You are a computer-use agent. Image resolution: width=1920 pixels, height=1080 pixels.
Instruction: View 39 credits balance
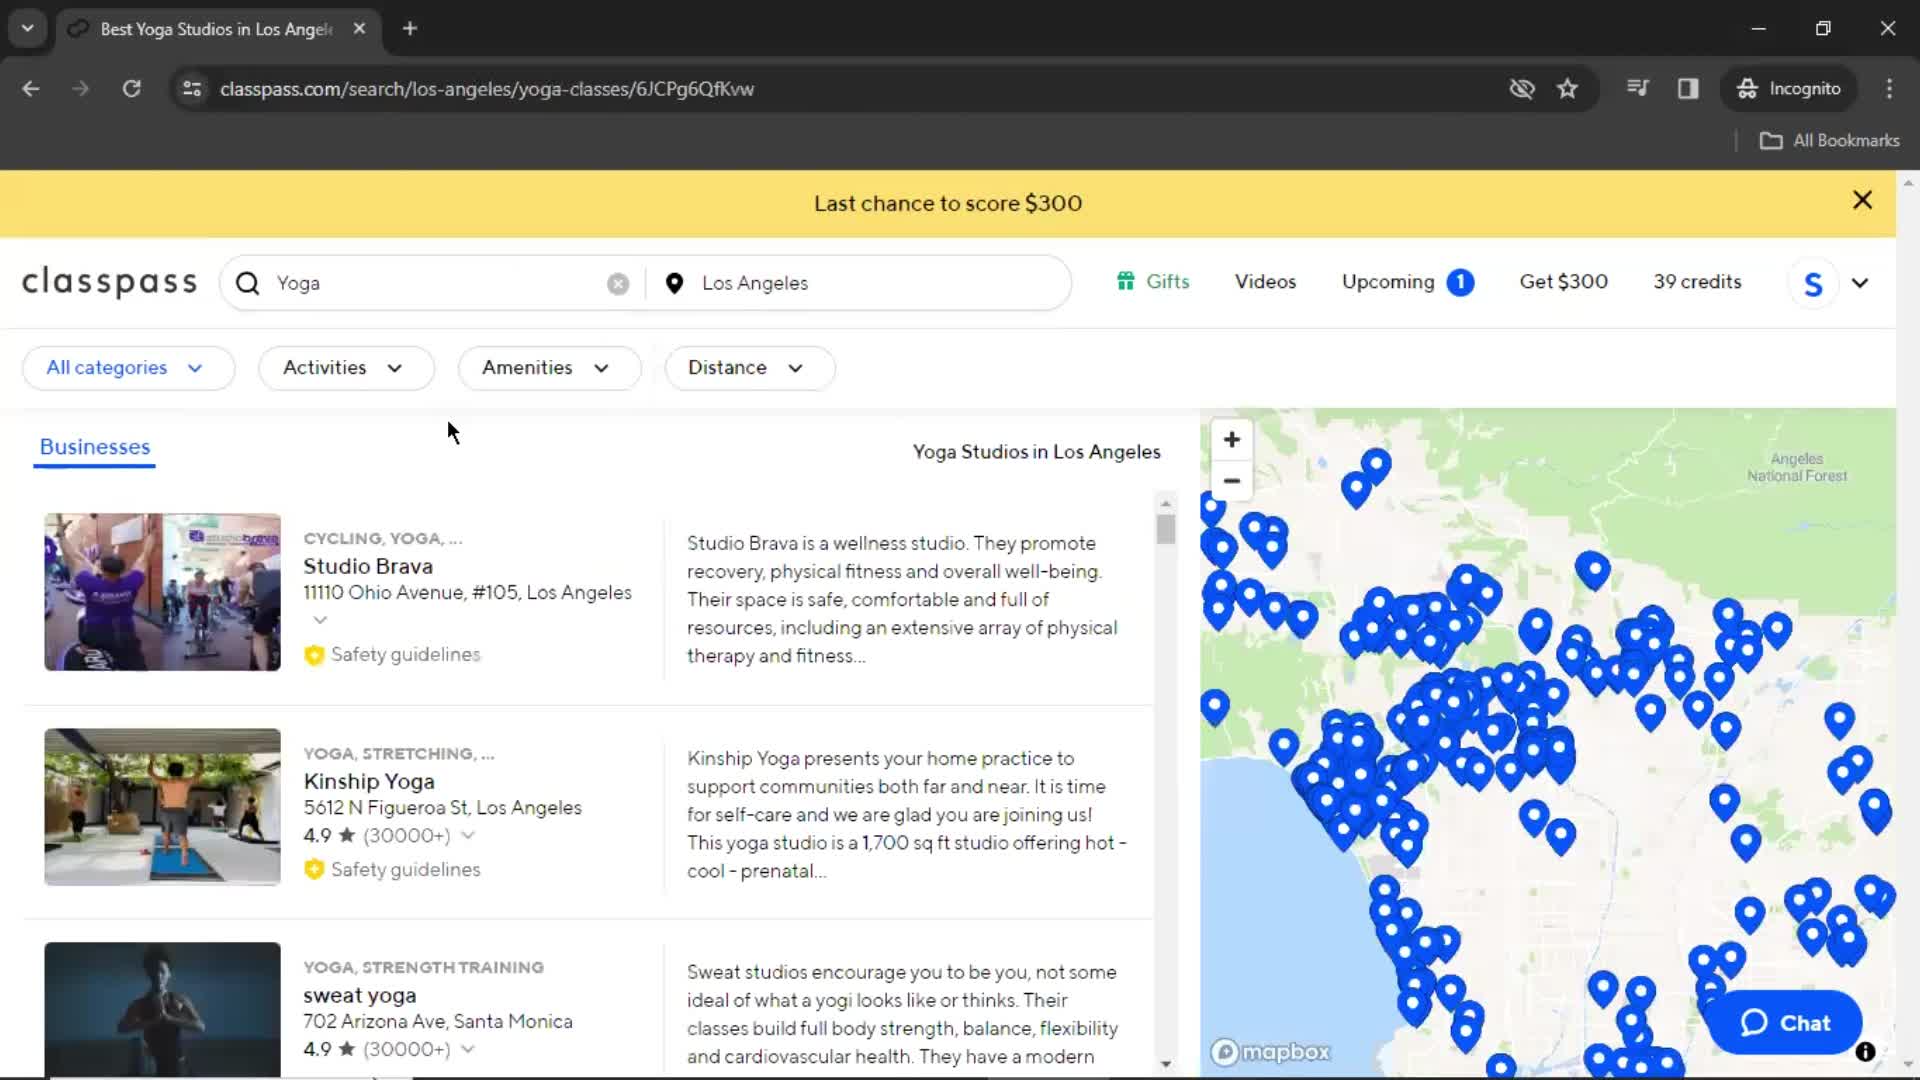pos(1697,282)
